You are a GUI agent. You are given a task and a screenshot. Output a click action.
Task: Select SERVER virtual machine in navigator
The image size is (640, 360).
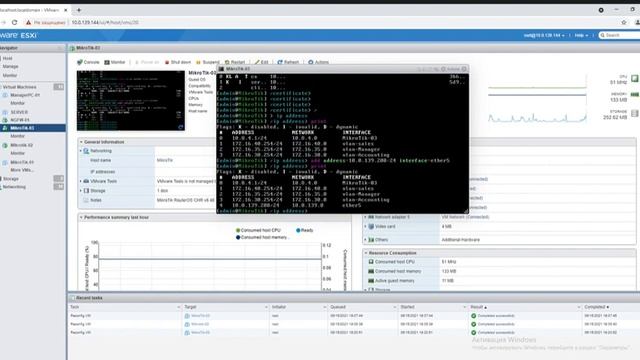(19, 112)
